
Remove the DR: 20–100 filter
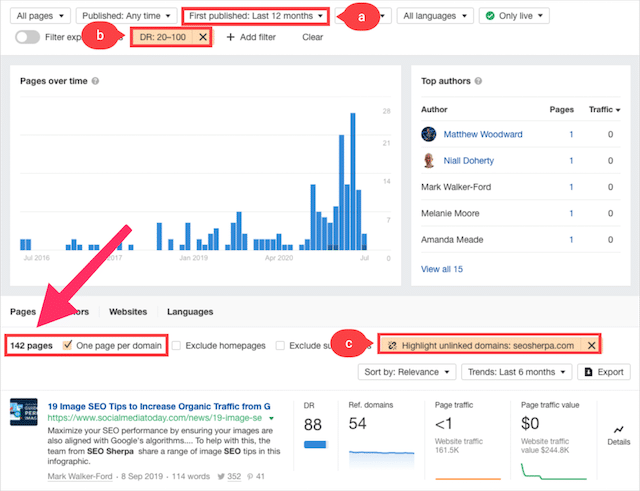point(203,37)
